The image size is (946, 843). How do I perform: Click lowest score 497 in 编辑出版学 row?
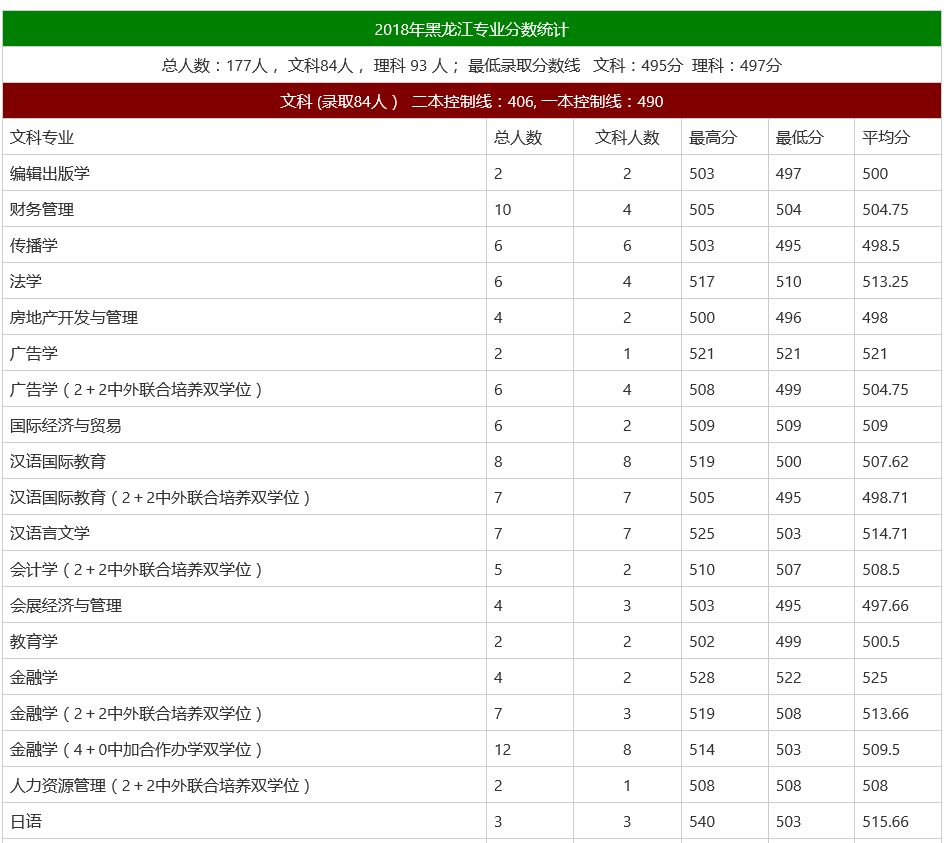point(789,174)
